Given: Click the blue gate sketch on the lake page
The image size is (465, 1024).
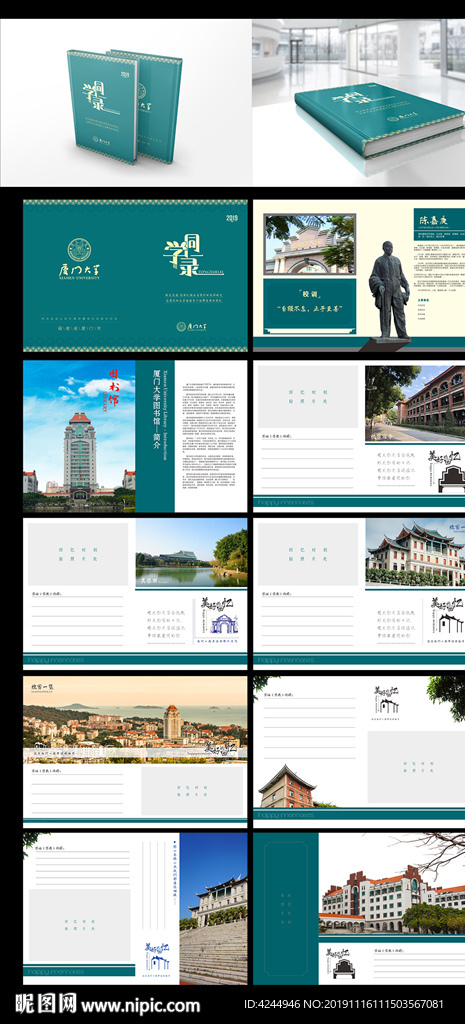Looking at the screenshot, I should [x=224, y=625].
